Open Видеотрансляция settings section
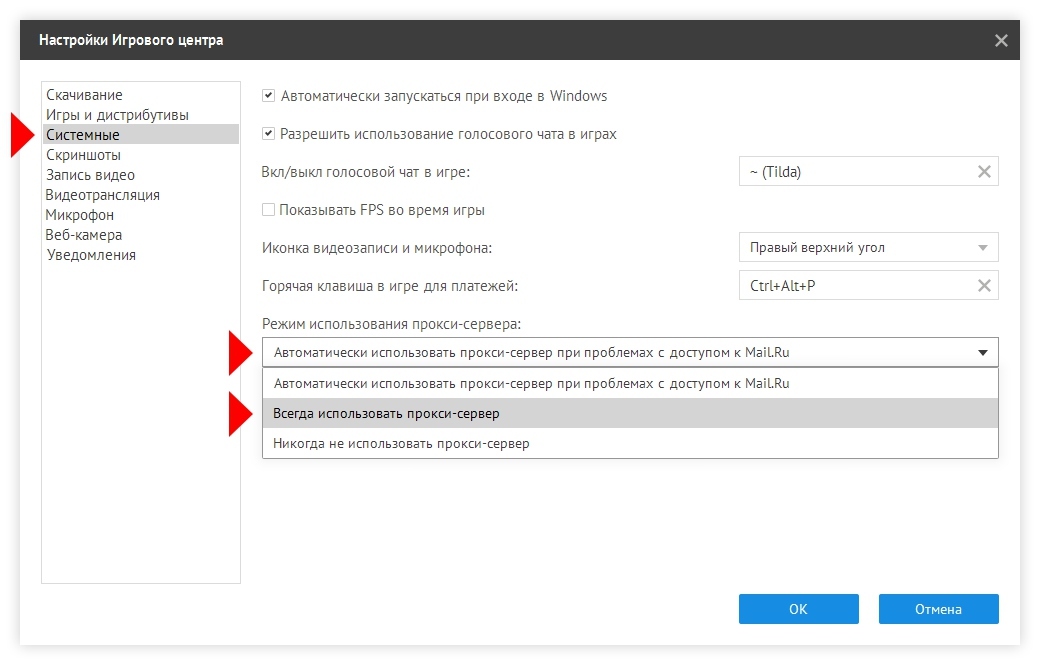Image resolution: width=1040 pixels, height=665 pixels. (102, 195)
